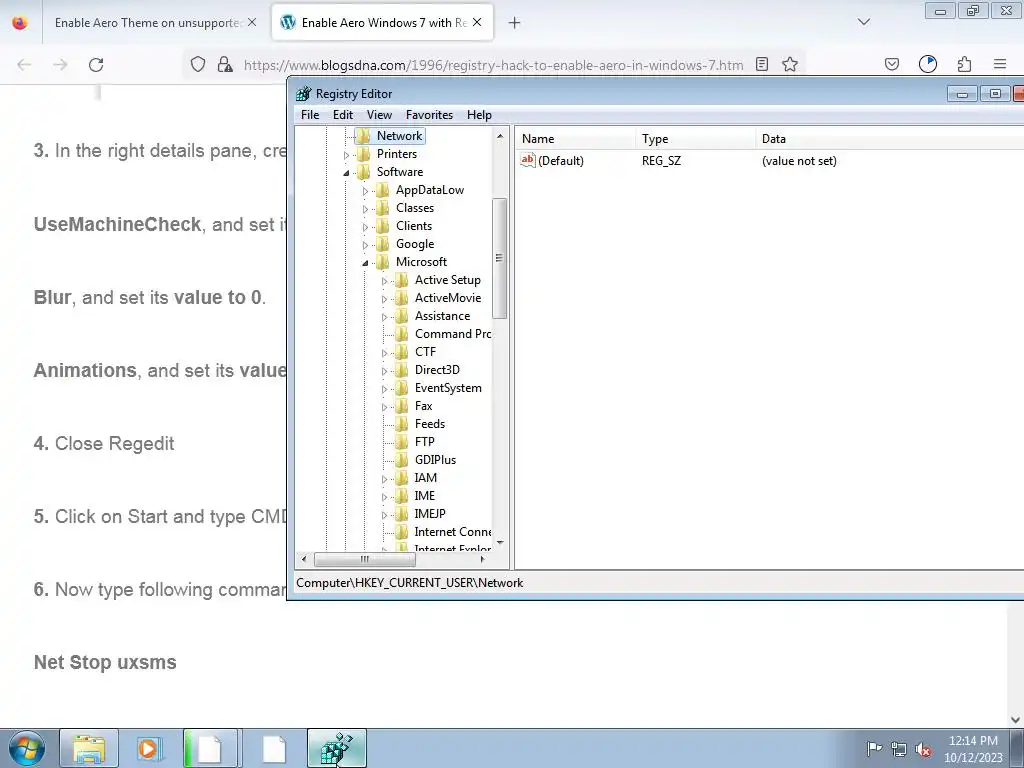The image size is (1024, 768).
Task: Select the EventSystem registry key
Action: (x=448, y=388)
